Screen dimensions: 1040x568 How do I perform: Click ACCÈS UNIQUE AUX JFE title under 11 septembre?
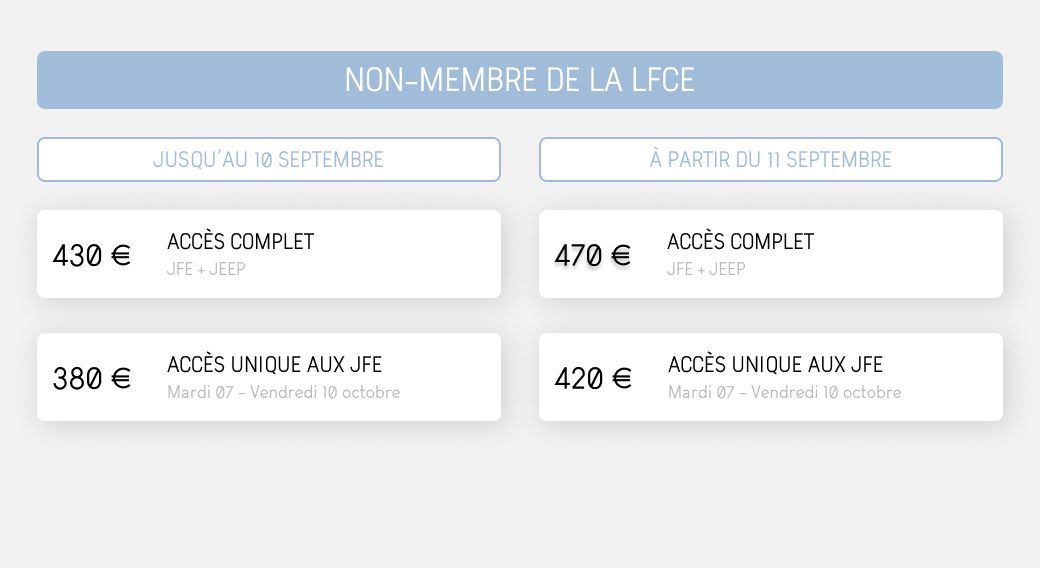click(775, 364)
